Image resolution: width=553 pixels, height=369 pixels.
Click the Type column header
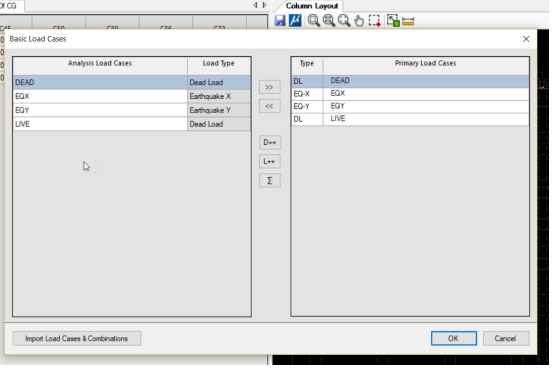pyautogui.click(x=307, y=66)
